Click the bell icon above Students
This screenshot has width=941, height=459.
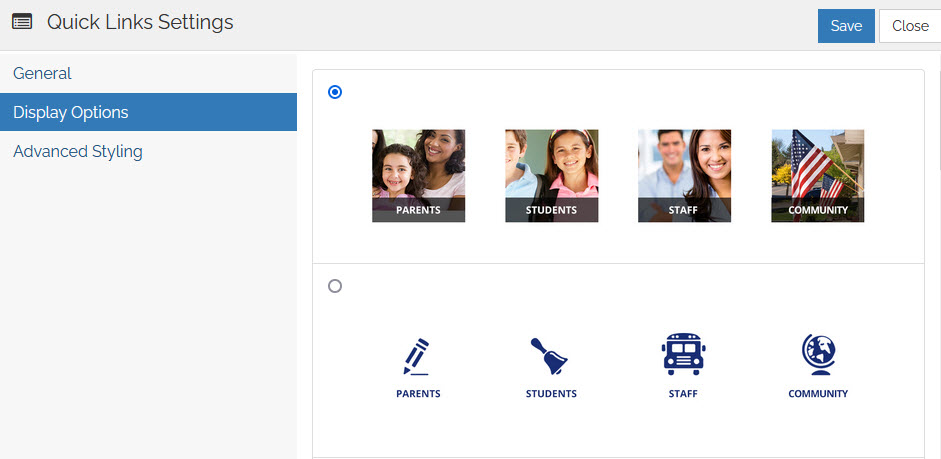[549, 356]
